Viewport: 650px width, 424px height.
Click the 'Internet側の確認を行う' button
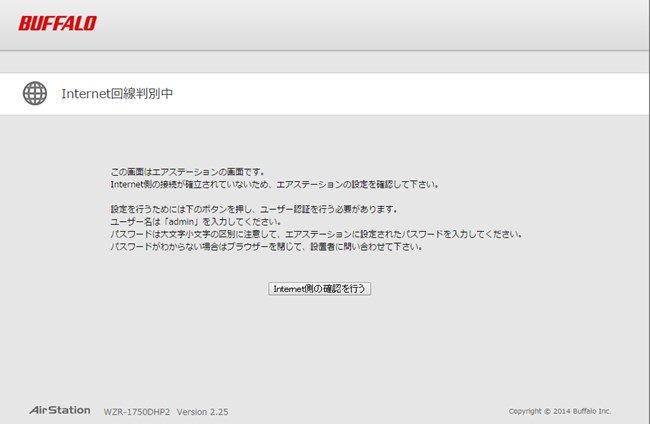point(320,288)
